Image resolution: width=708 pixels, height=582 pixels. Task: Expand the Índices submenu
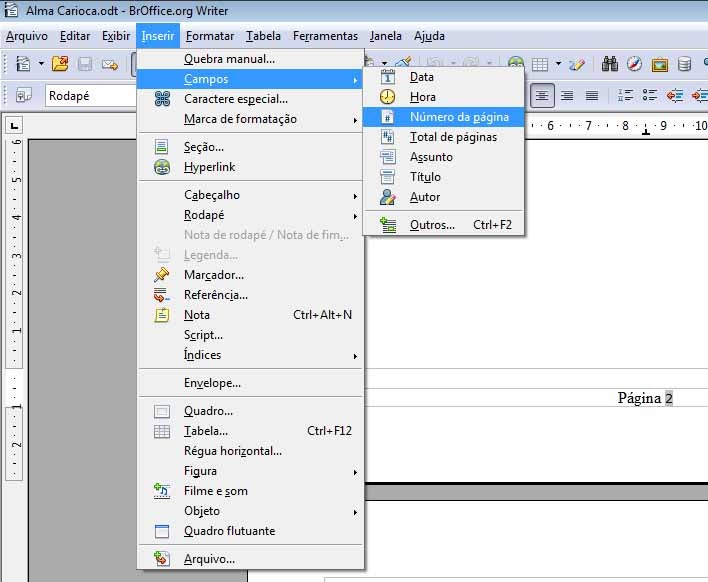[250, 355]
